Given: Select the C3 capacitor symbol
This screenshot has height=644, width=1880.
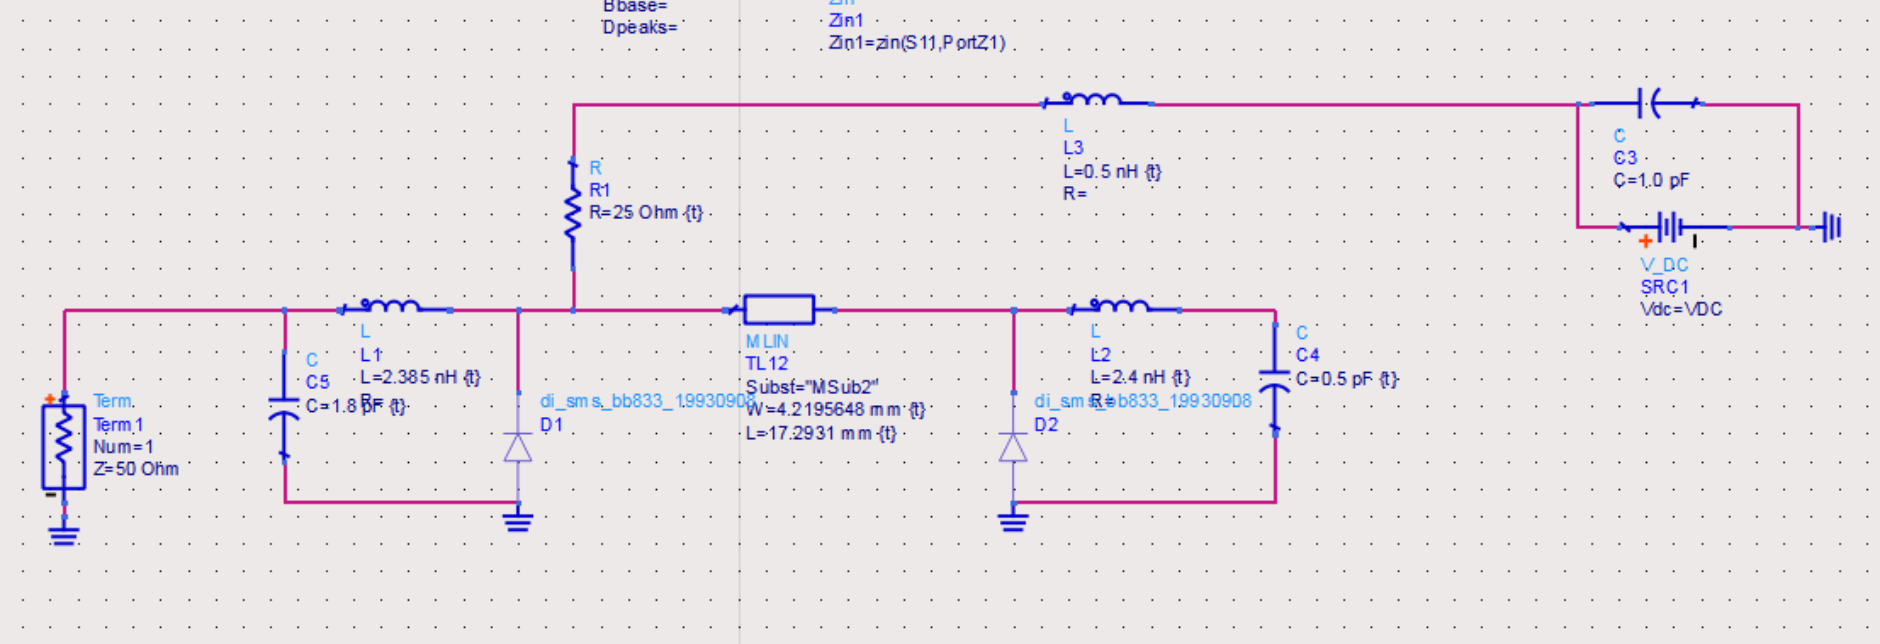Looking at the screenshot, I should [x=1648, y=102].
